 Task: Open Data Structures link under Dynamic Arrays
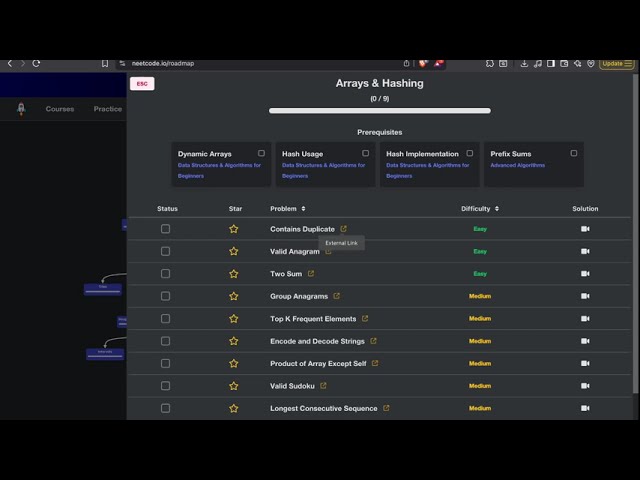219,171
